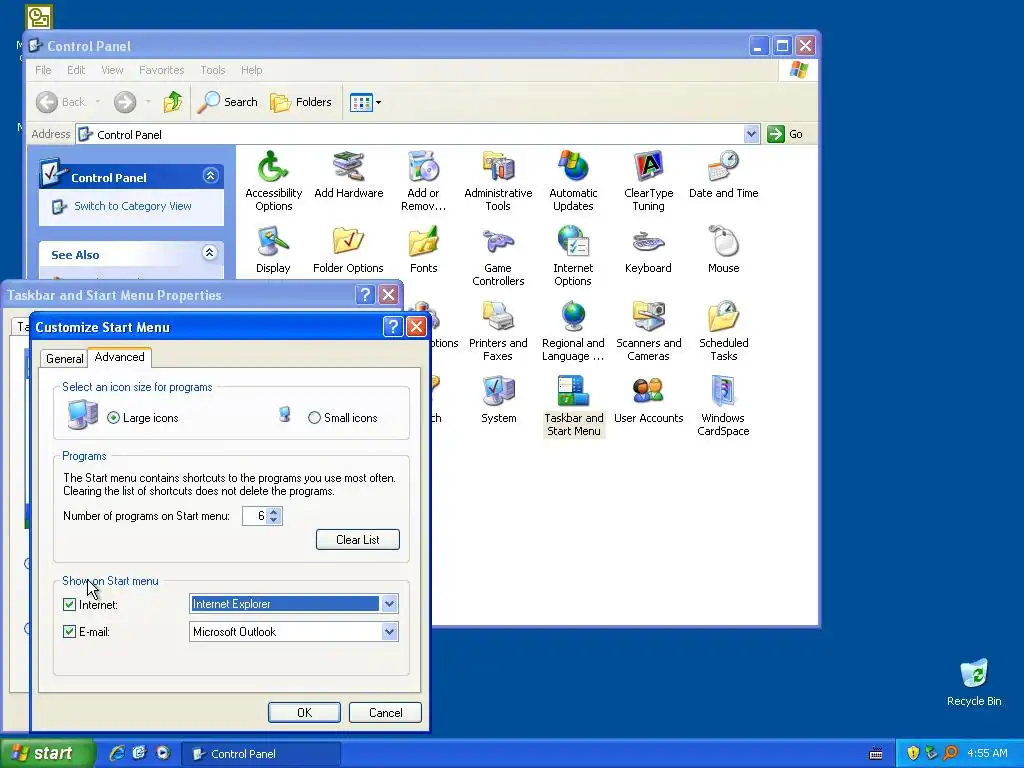Switch to the General tab
Screen dimensions: 1024x768
pyautogui.click(x=64, y=359)
